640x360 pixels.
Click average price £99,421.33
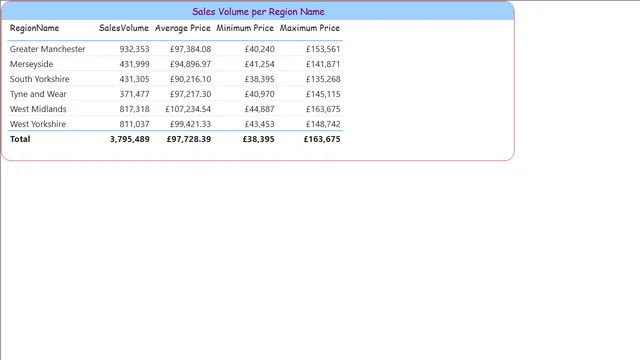[x=191, y=124]
